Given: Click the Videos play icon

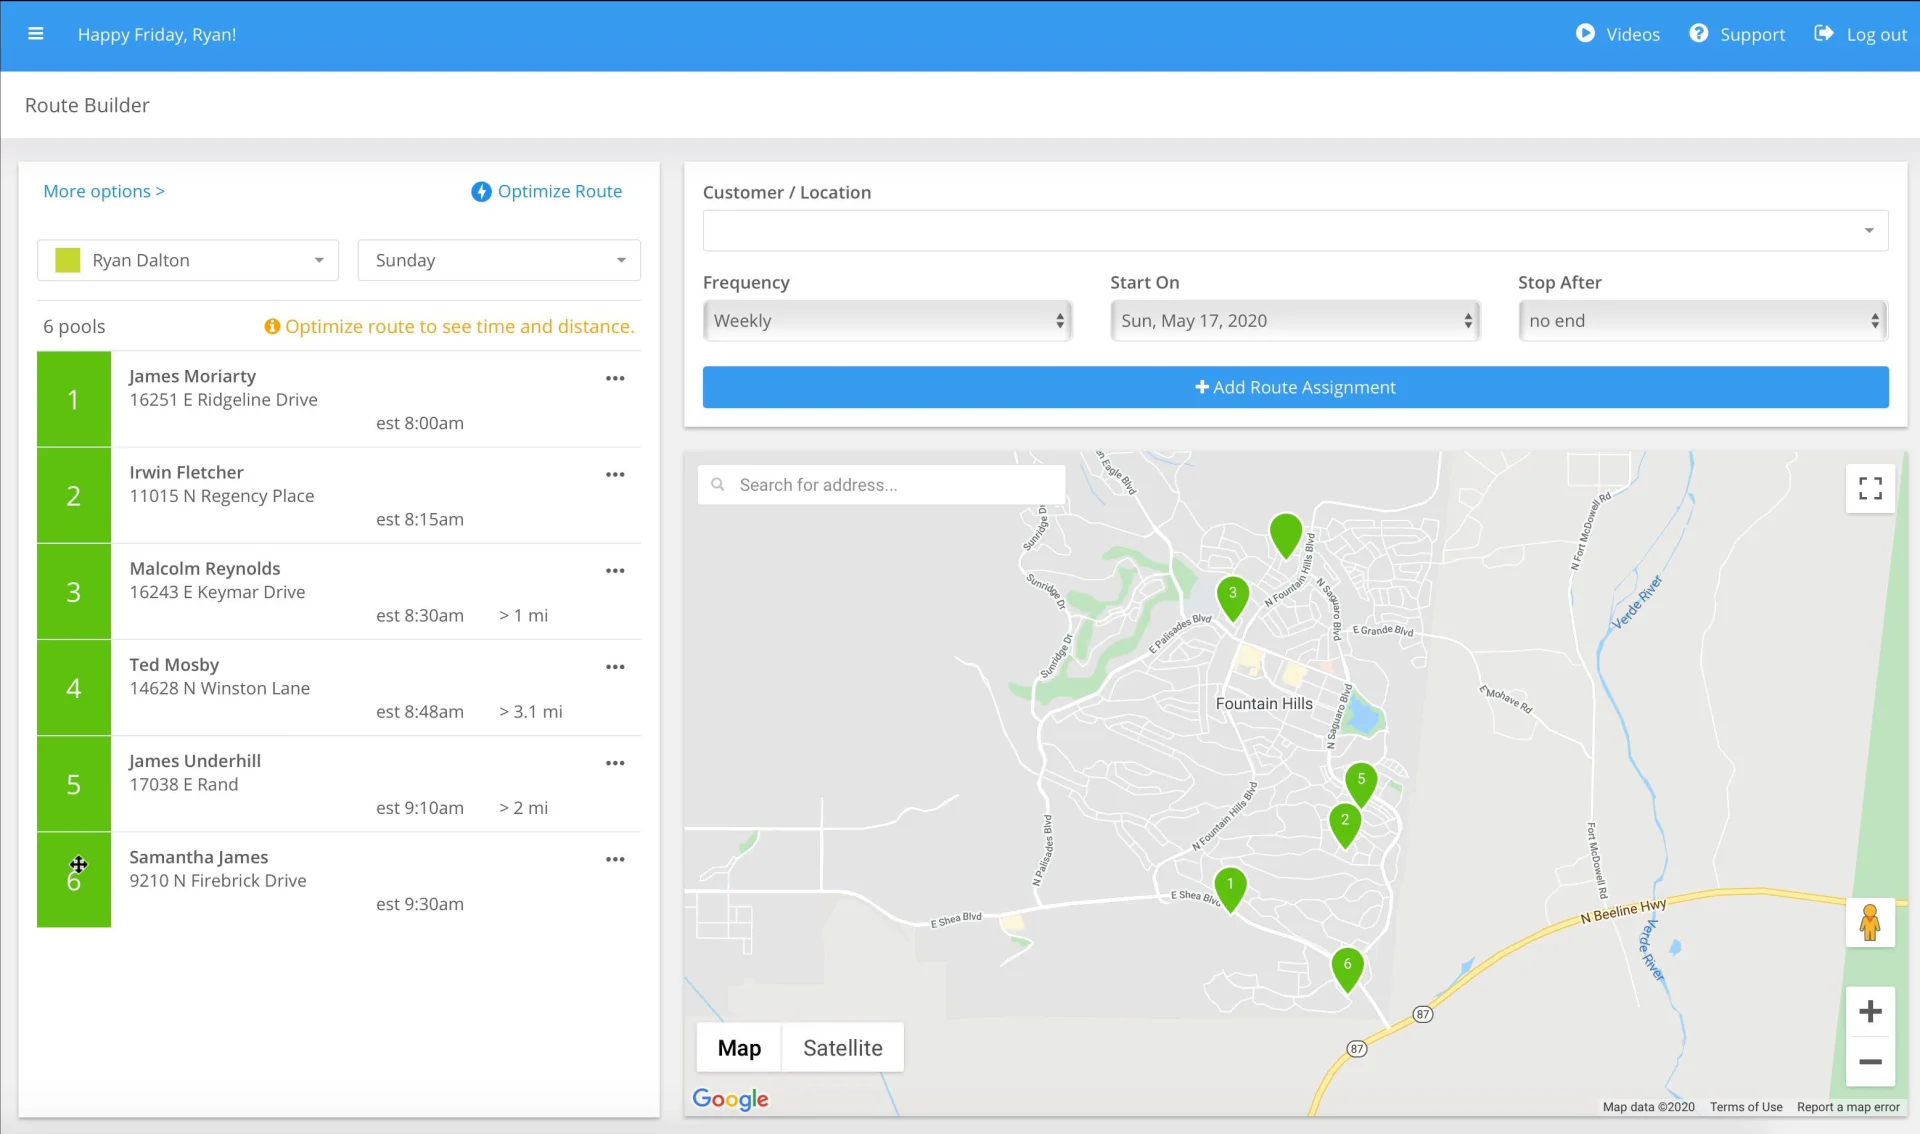Looking at the screenshot, I should (1585, 34).
